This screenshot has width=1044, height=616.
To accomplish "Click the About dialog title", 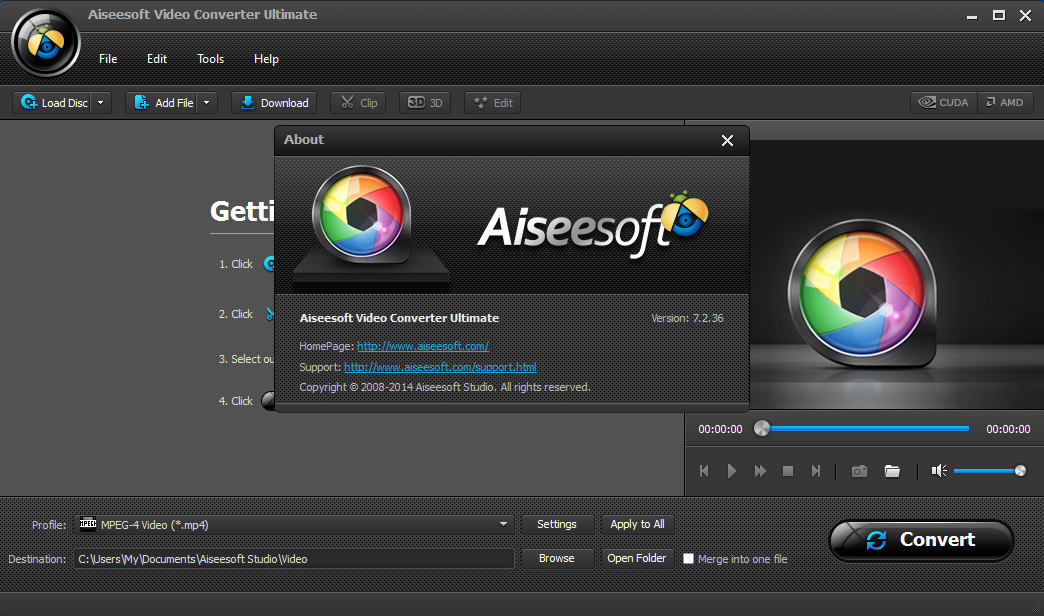I will [x=304, y=139].
